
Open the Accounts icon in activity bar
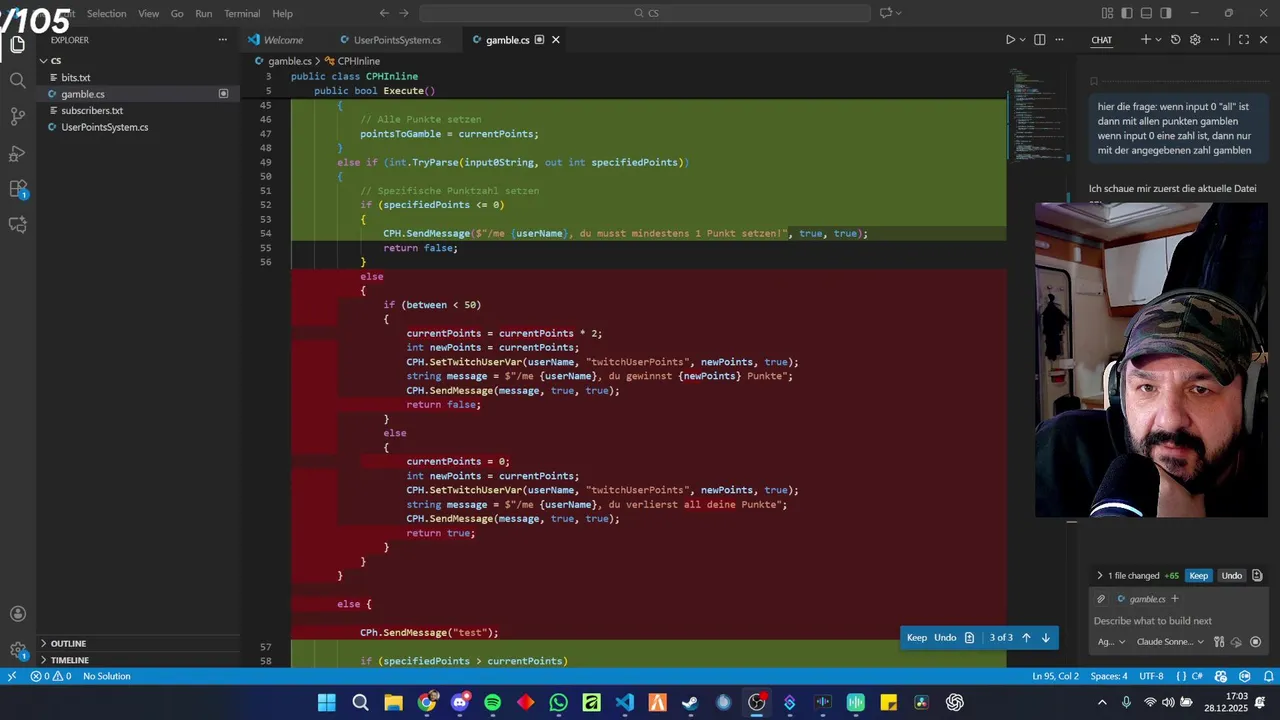pos(17,614)
